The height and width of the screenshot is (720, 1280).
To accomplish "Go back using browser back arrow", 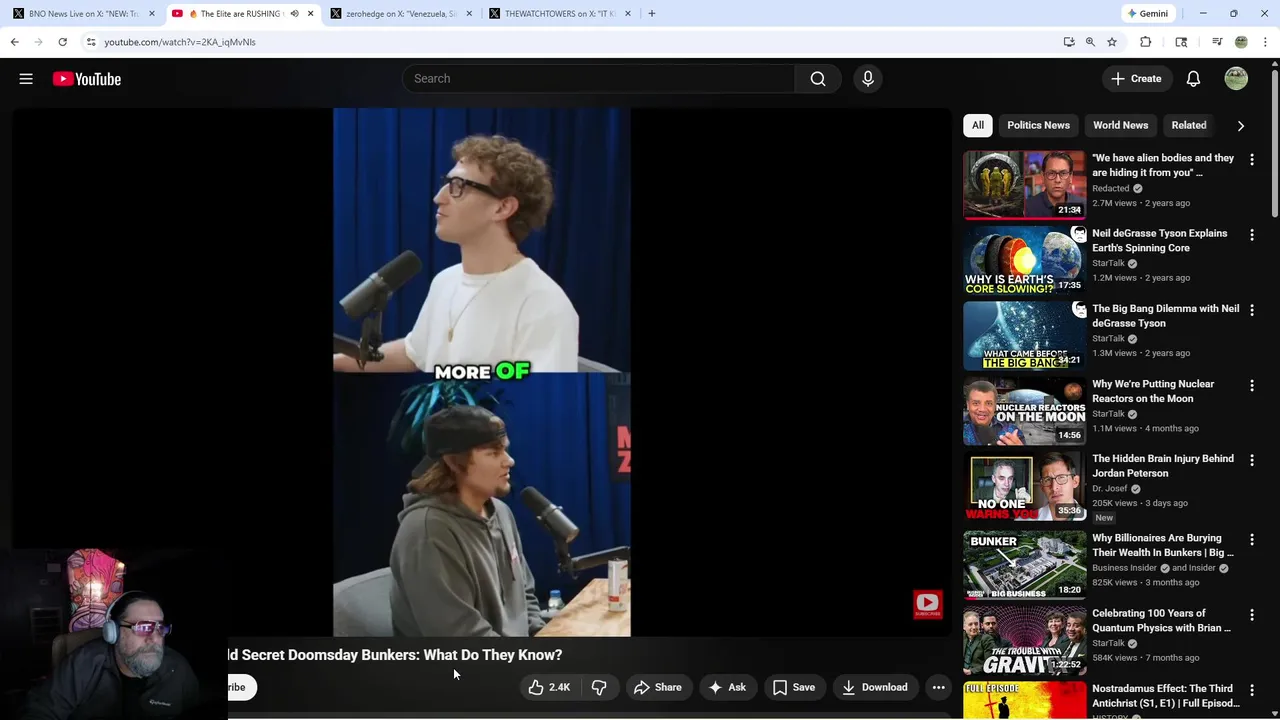I will pyautogui.click(x=15, y=42).
